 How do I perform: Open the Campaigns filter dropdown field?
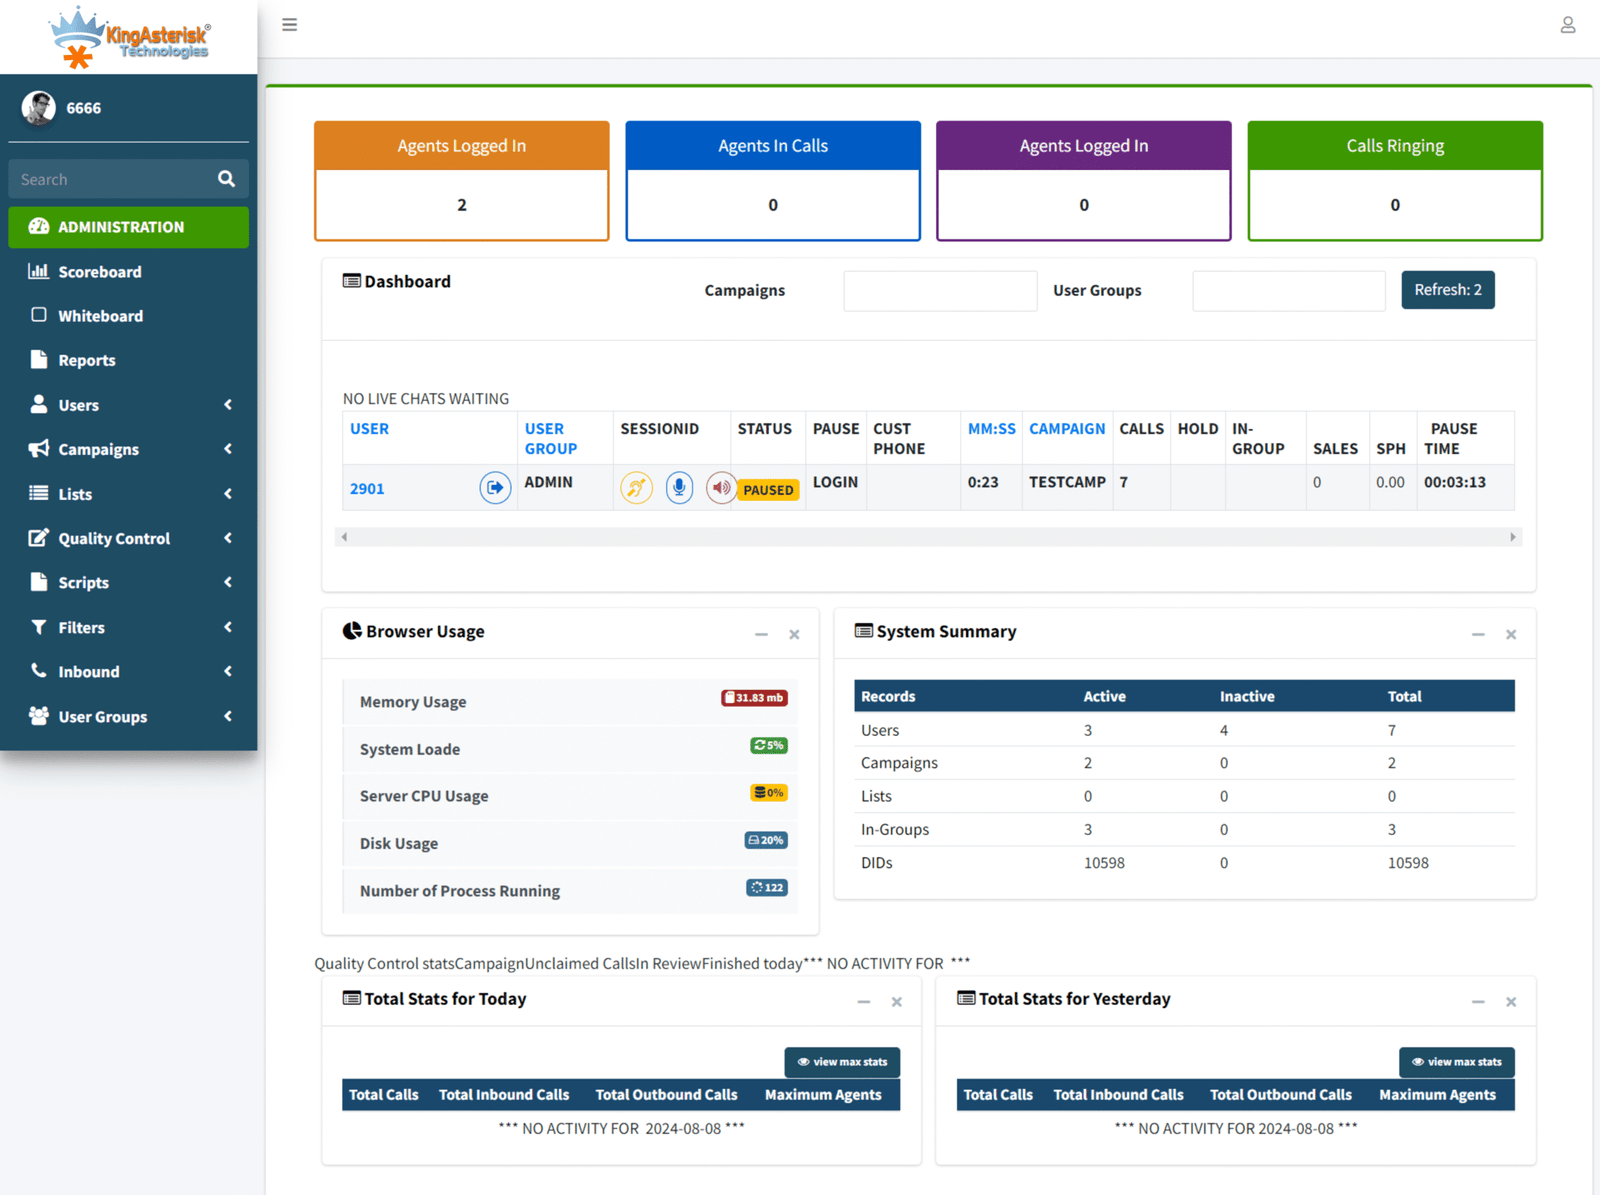click(x=939, y=291)
